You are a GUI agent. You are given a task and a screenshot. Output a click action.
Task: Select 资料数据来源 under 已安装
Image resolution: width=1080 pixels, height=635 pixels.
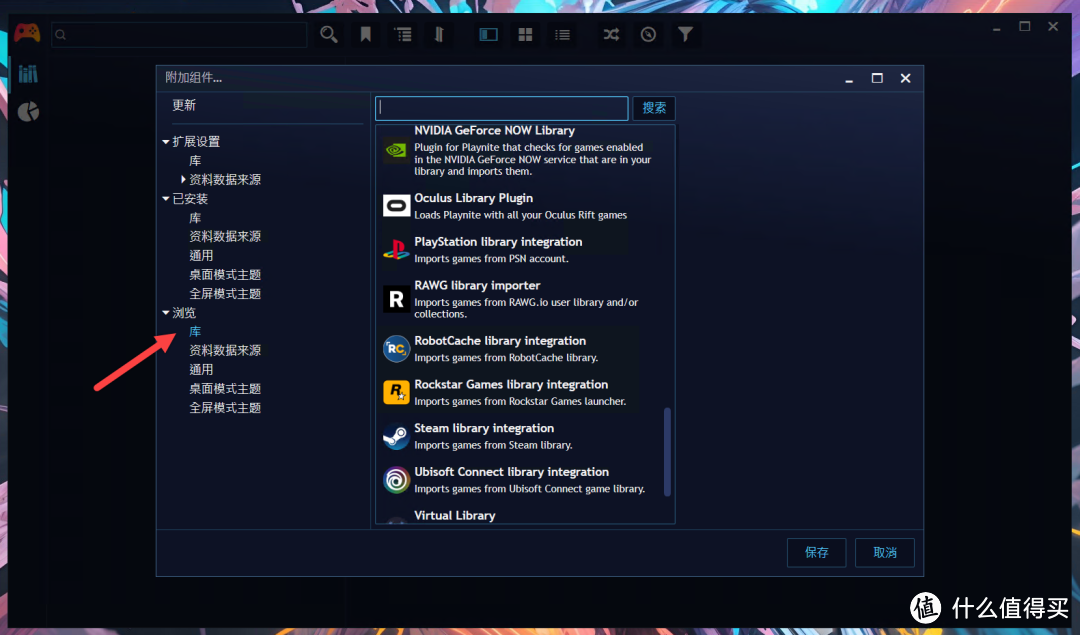[225, 236]
